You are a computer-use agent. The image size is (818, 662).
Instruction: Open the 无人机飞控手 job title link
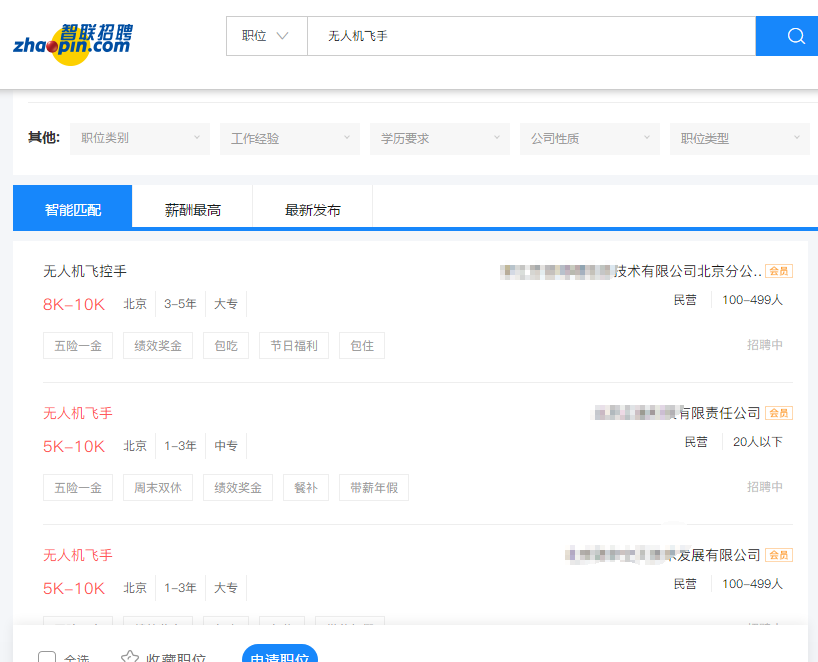click(x=85, y=271)
